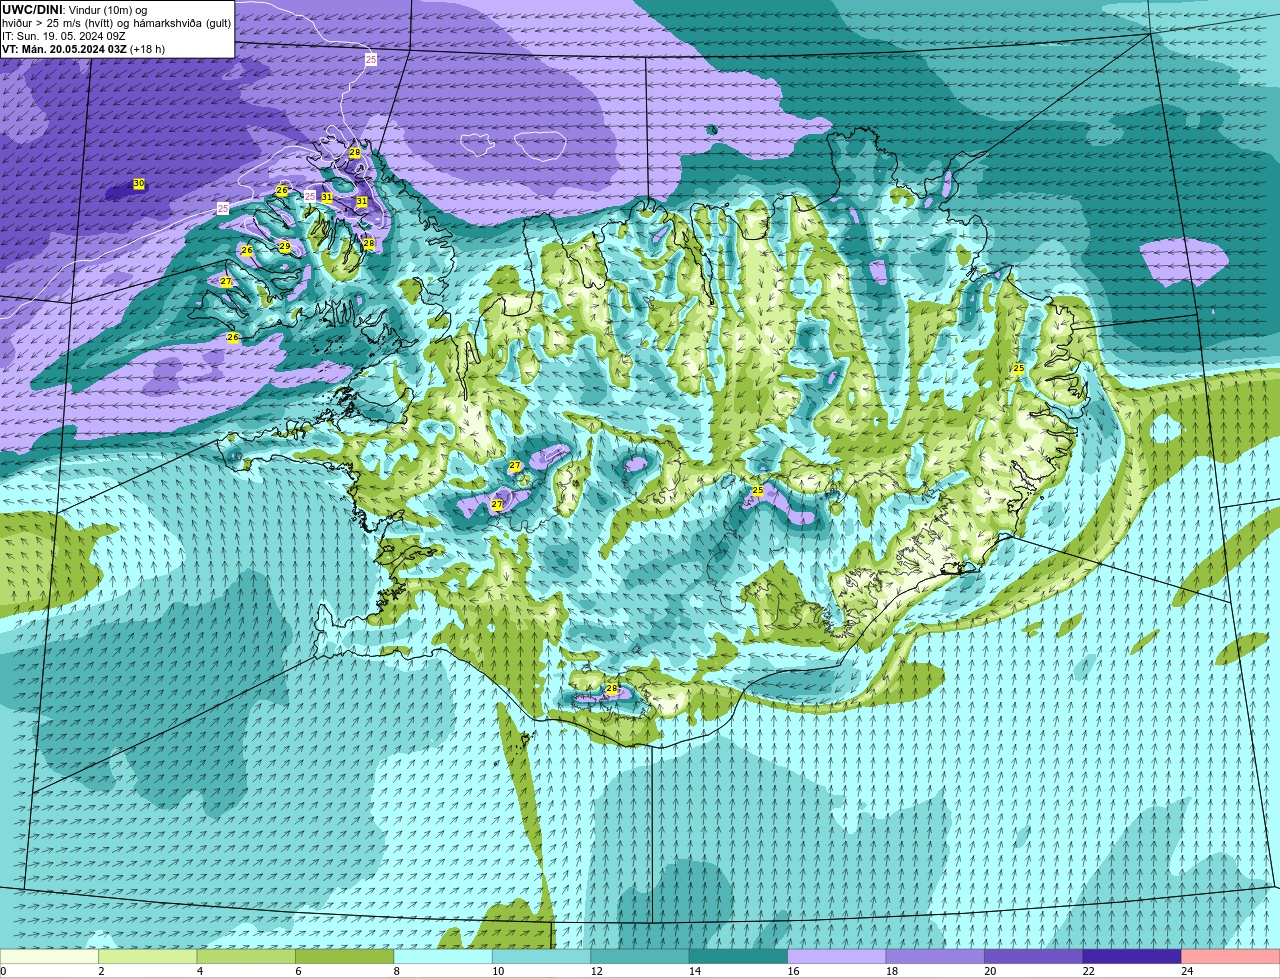Click the legend scale value 2
The width and height of the screenshot is (1280, 978).
click(101, 971)
